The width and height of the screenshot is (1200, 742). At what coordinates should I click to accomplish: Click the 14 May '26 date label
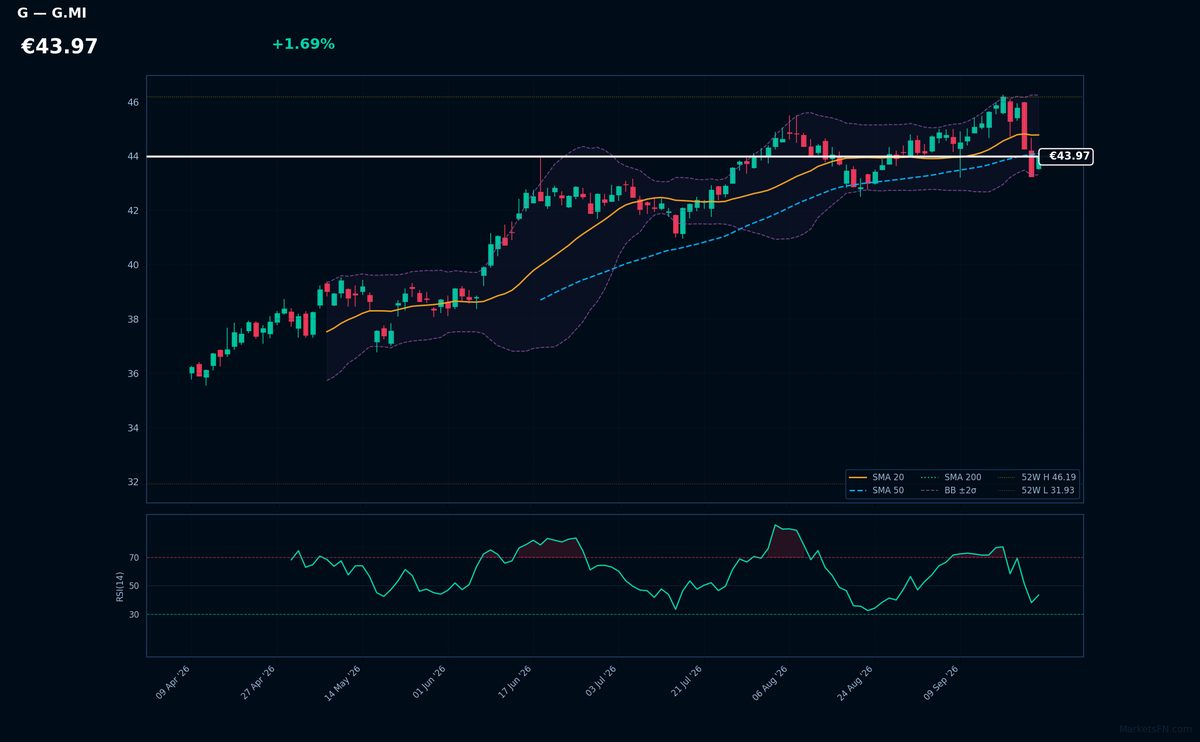pyautogui.click(x=341, y=683)
